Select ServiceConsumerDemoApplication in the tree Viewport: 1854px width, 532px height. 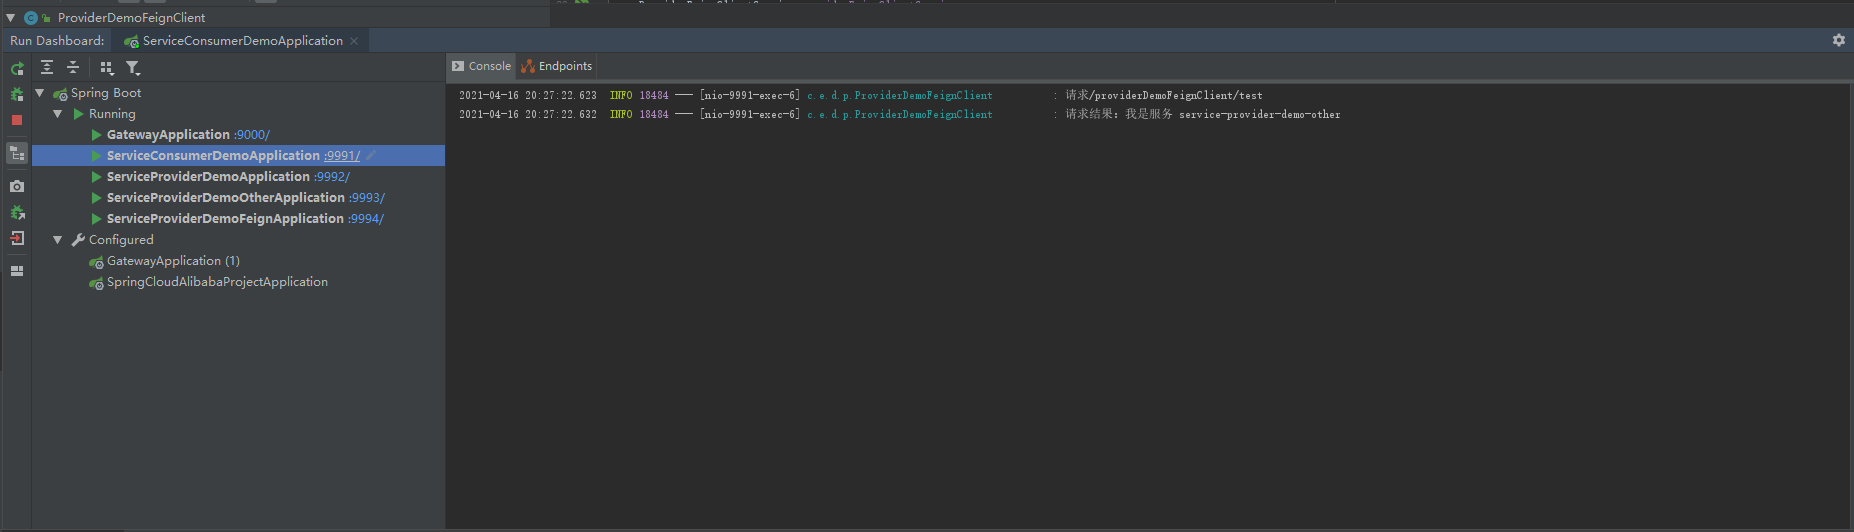213,156
